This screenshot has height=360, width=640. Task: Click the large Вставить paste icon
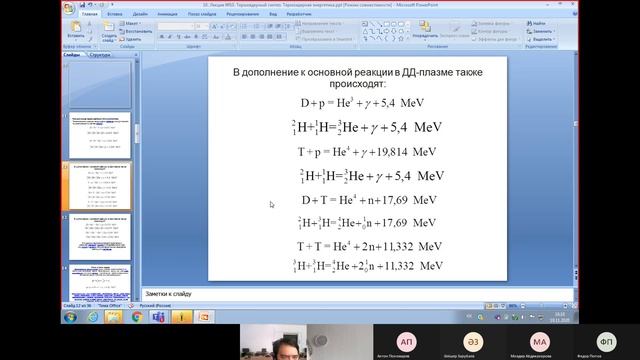[76, 27]
